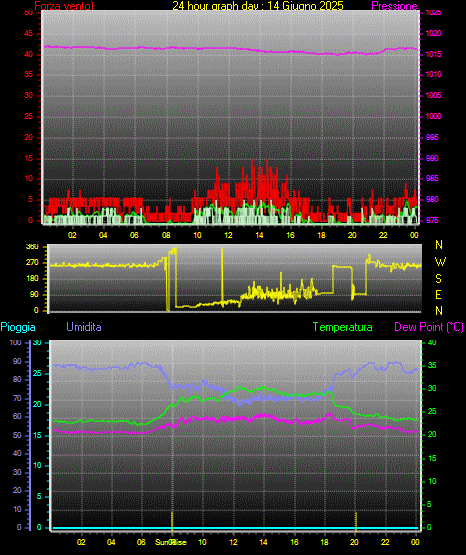Click the magenta 'Pressione' label

tap(394, 6)
